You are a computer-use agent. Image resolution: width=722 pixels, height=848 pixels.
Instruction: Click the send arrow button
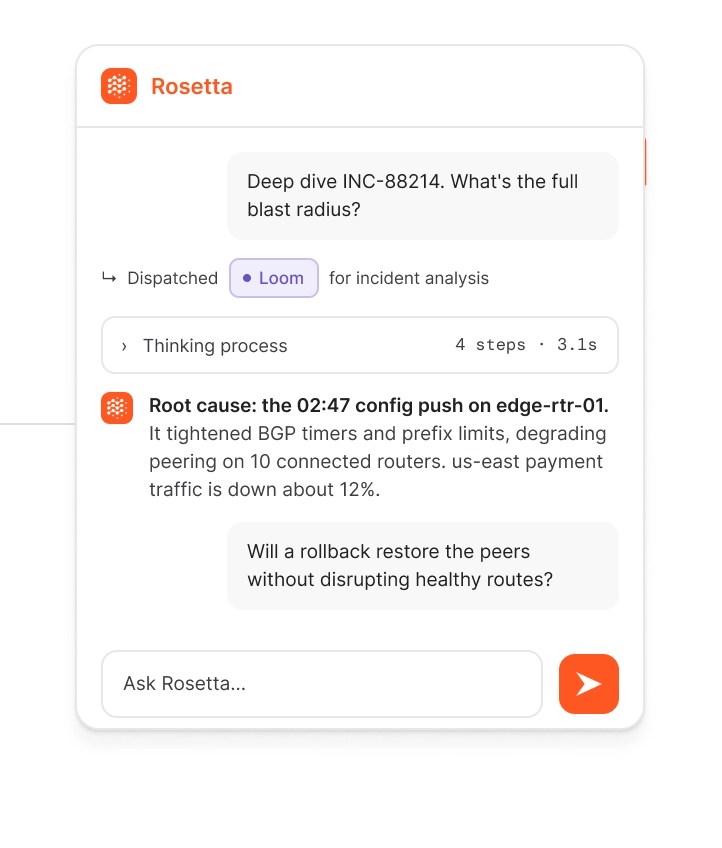(588, 684)
